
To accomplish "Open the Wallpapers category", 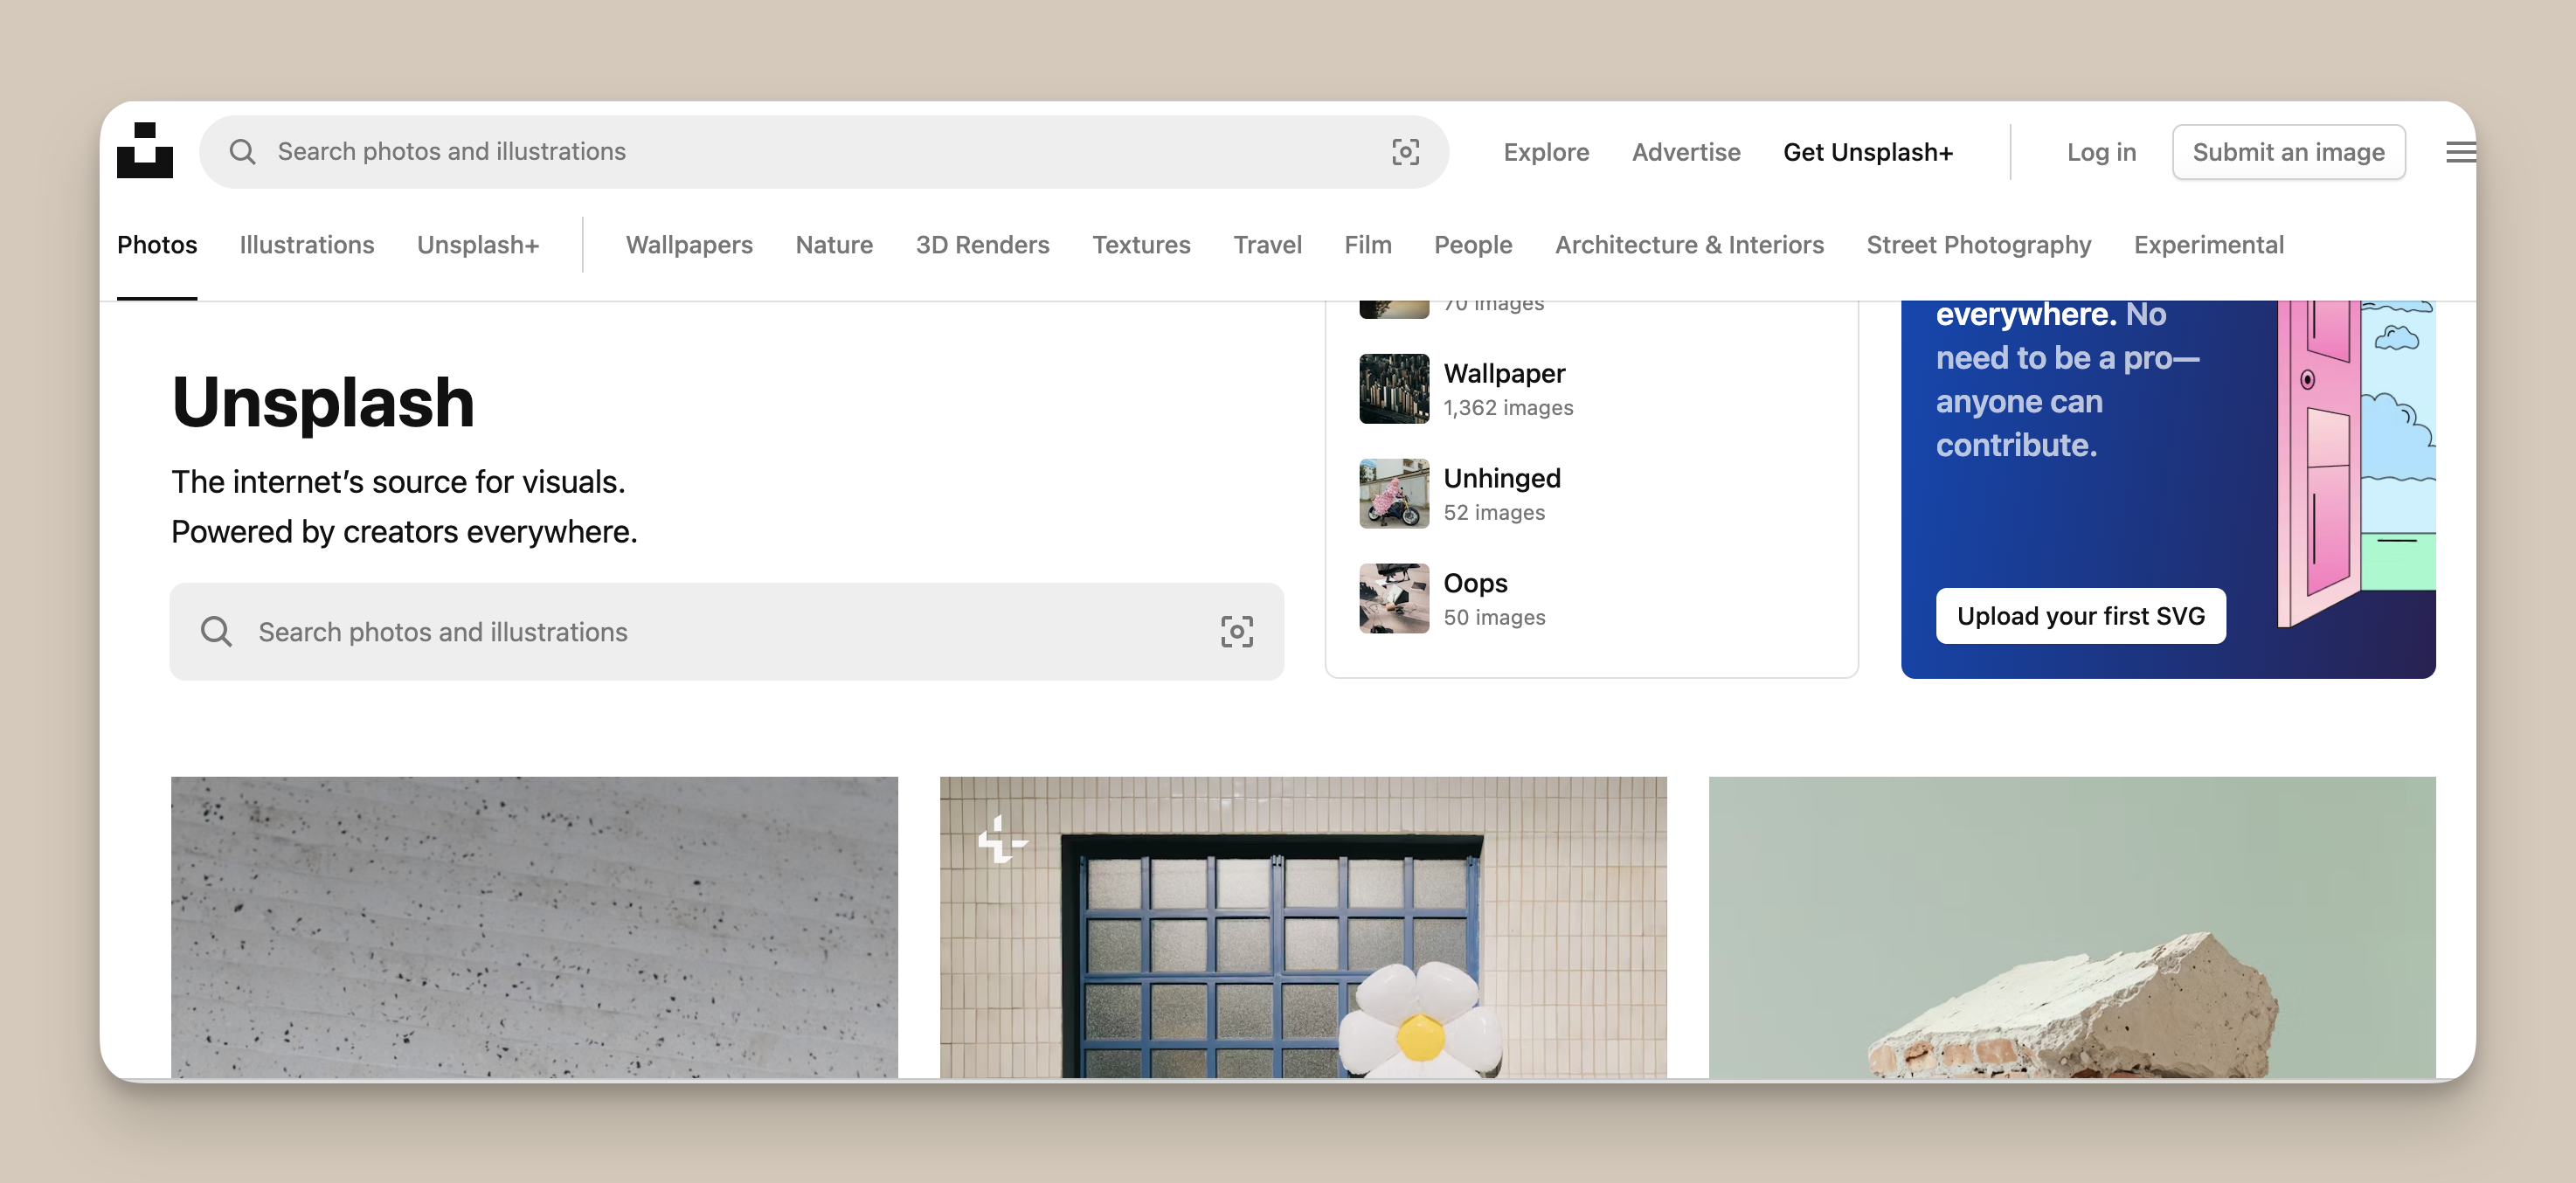I will pos(689,245).
